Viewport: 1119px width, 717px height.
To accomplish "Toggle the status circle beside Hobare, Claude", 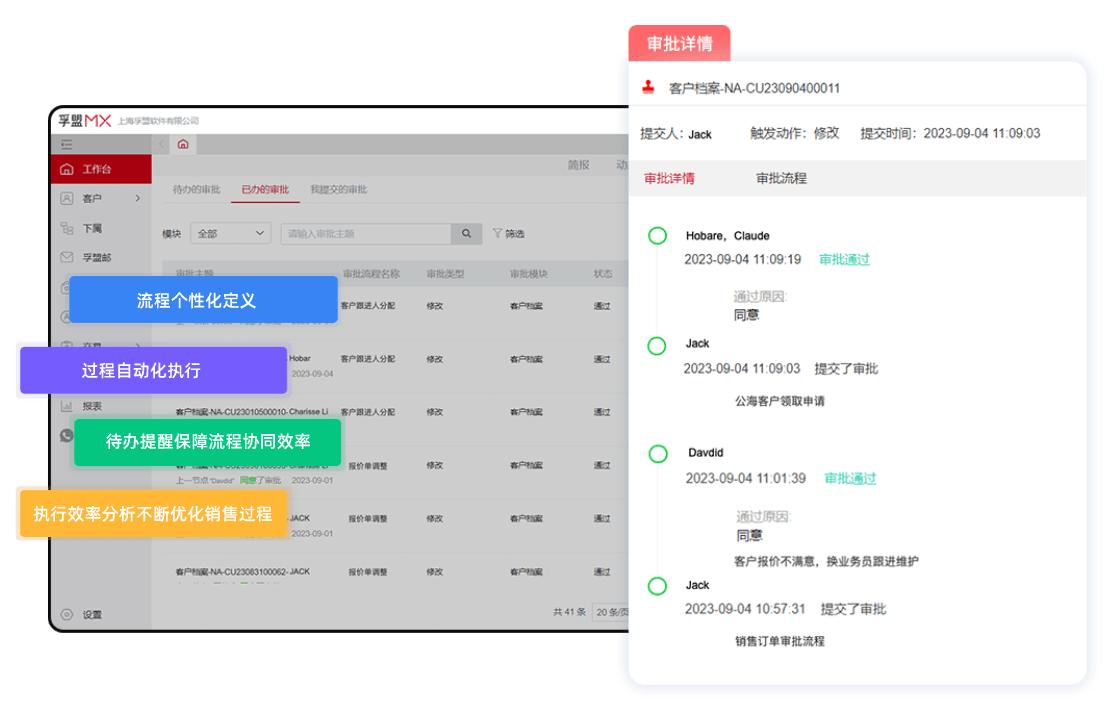I will (x=657, y=236).
